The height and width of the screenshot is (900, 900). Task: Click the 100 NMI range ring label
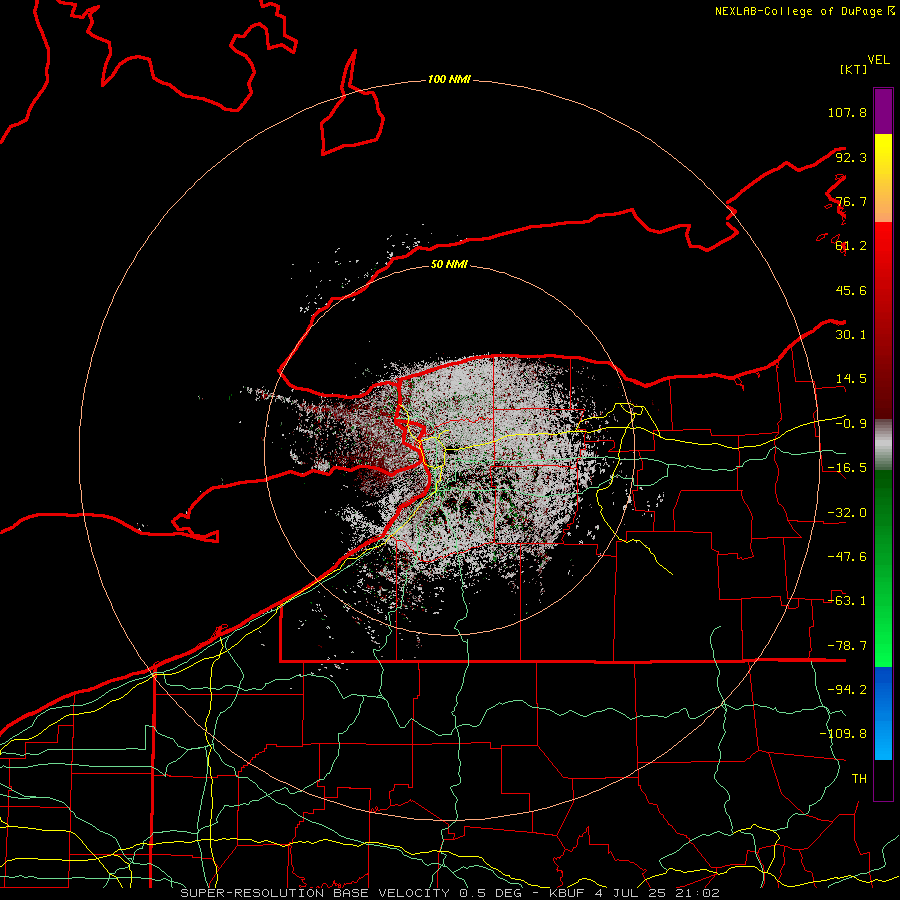pos(449,79)
